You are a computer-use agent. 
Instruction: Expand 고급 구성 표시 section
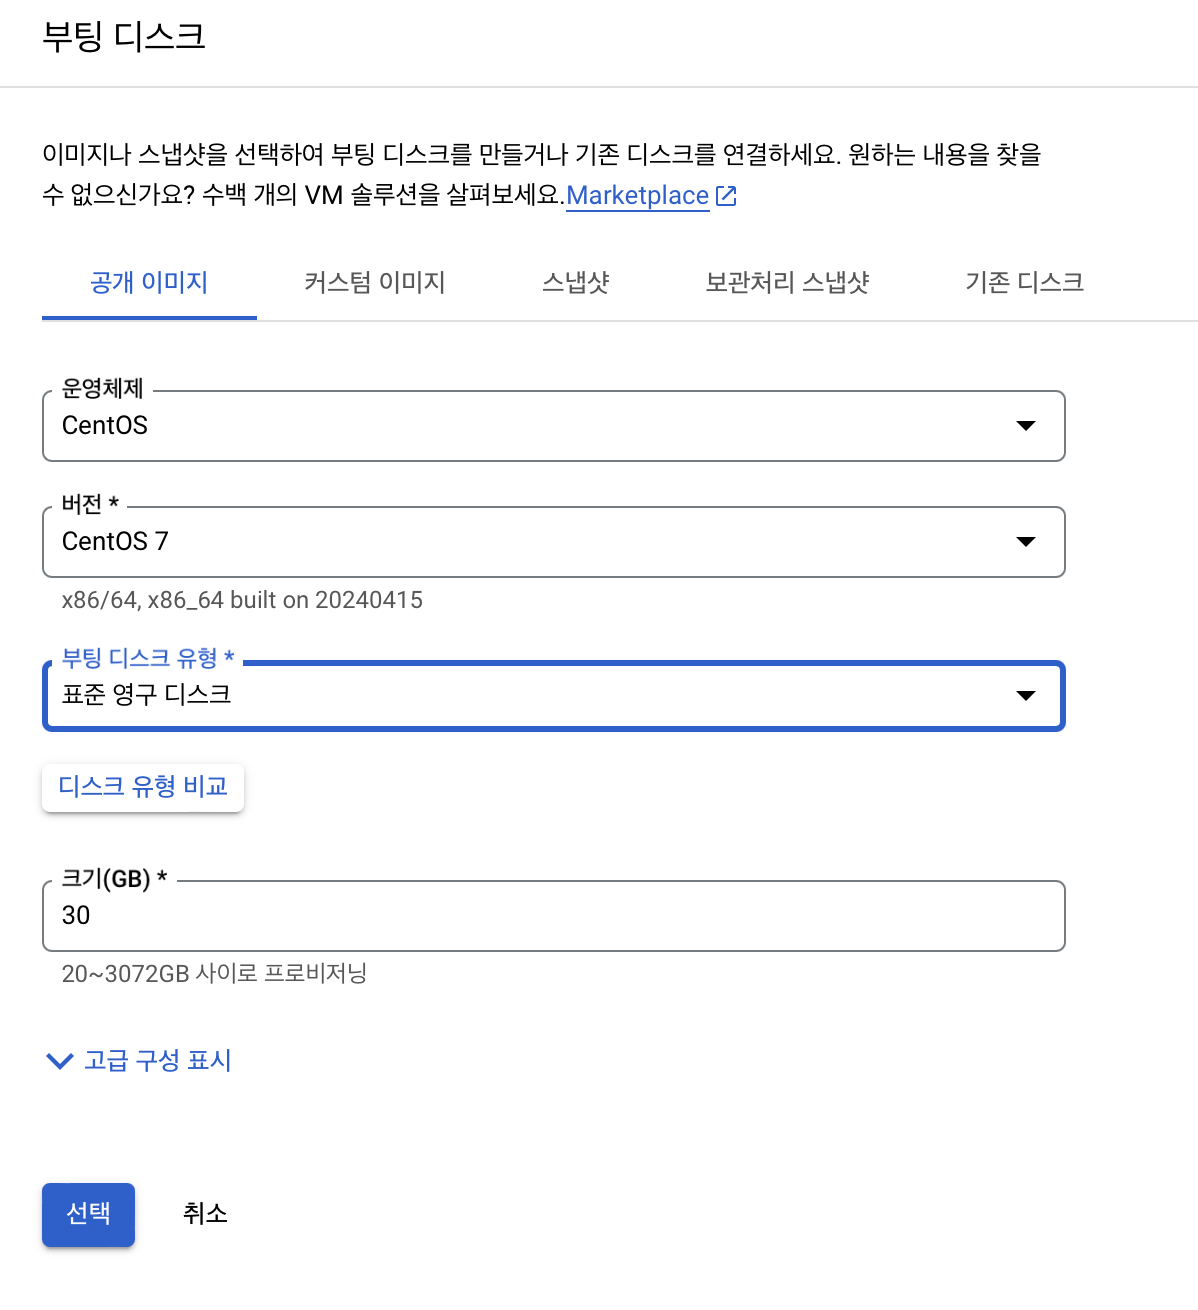click(140, 1060)
